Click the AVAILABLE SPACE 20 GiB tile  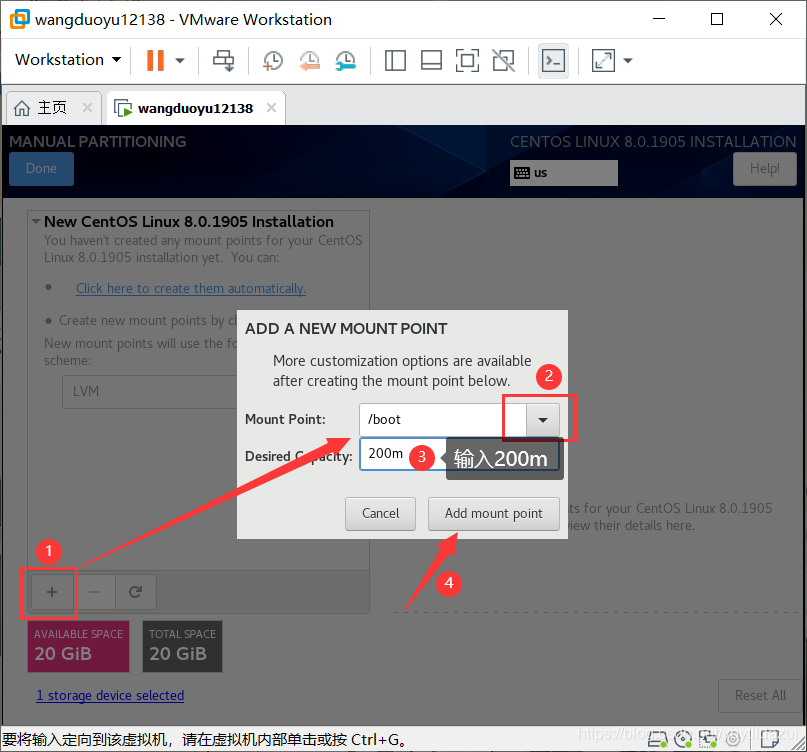(78, 646)
